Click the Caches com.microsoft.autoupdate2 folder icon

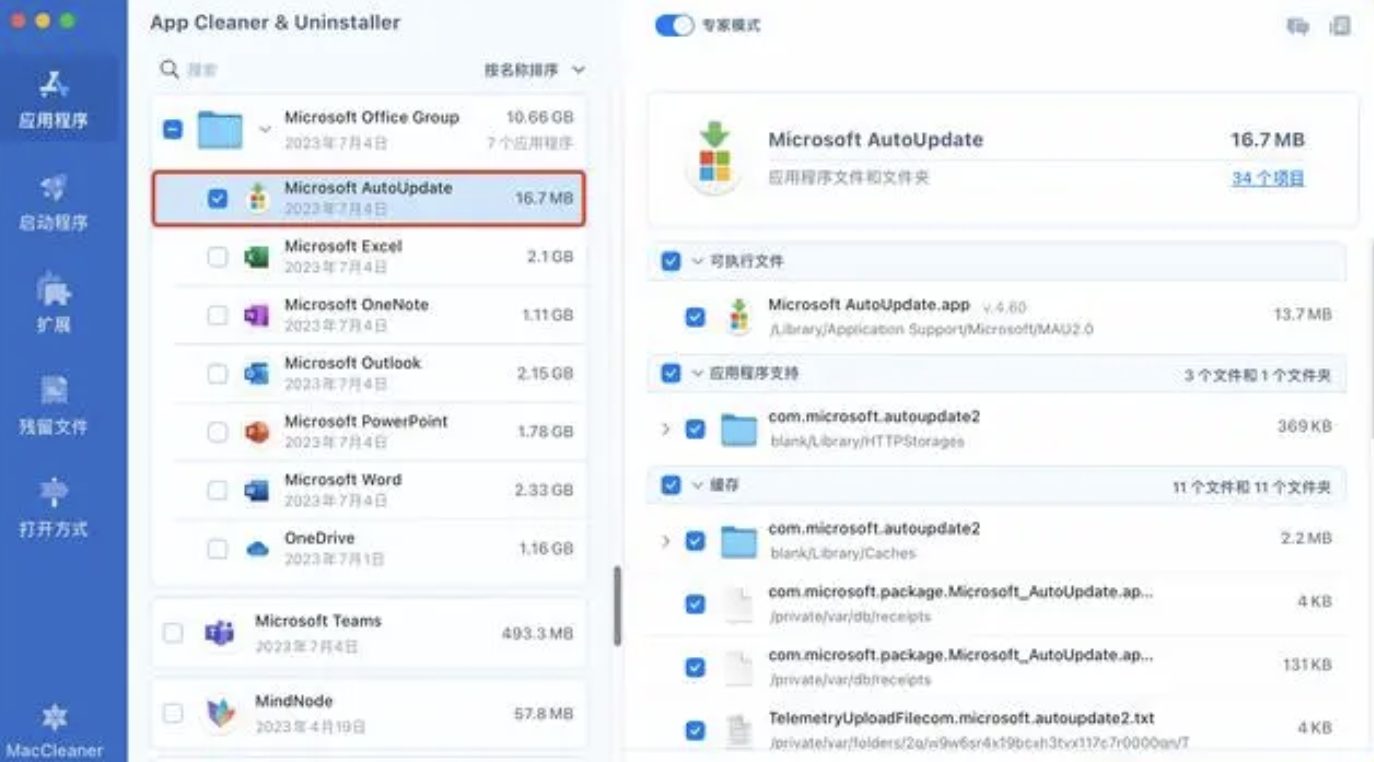coord(739,541)
